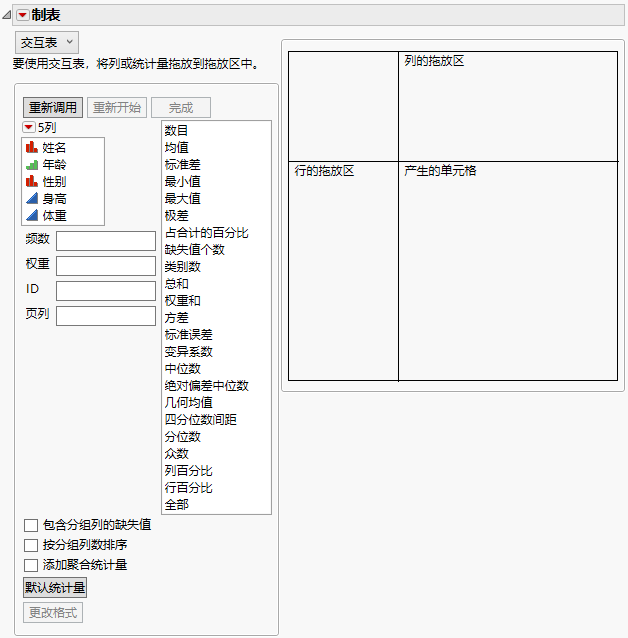Select 方差 statistic
Viewport: 628px width, 638px height.
[176, 318]
